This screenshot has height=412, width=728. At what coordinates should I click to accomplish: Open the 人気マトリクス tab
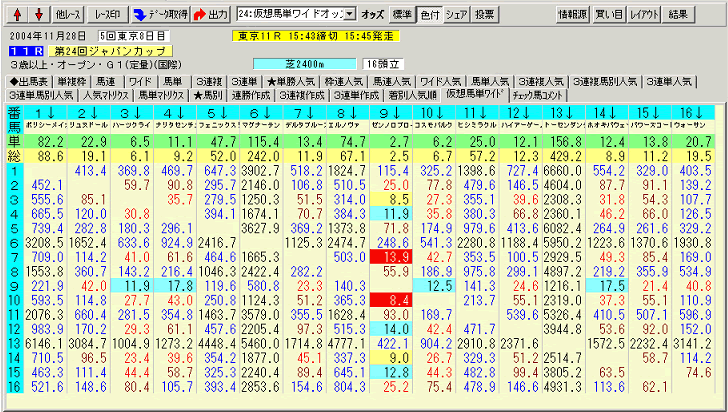pos(105,96)
